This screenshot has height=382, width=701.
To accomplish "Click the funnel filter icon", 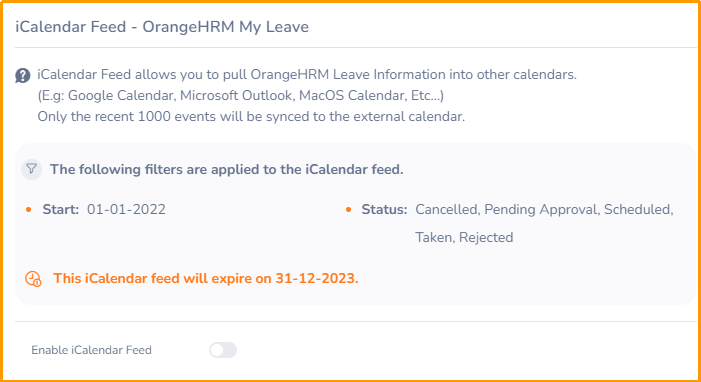I will (x=31, y=169).
